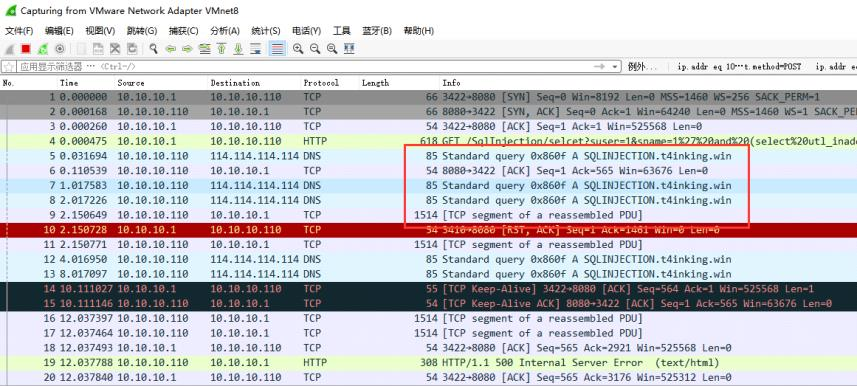This screenshot has width=857, height=386.
Task: Open find packet magnifier tool
Action: (x=154, y=49)
